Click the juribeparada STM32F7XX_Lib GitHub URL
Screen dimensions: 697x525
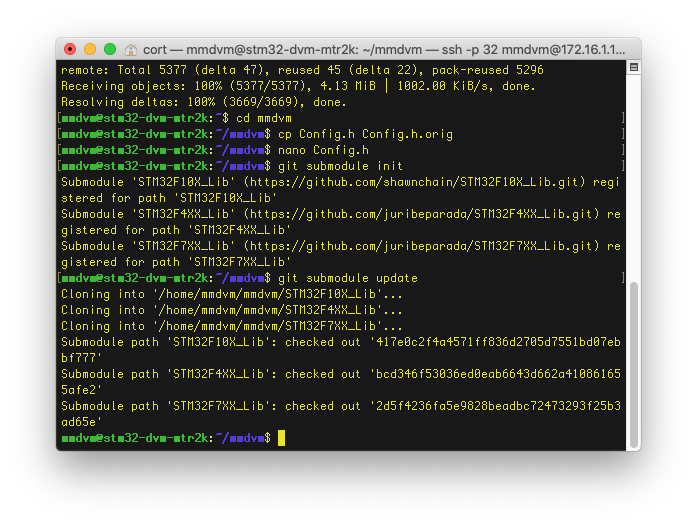421,246
